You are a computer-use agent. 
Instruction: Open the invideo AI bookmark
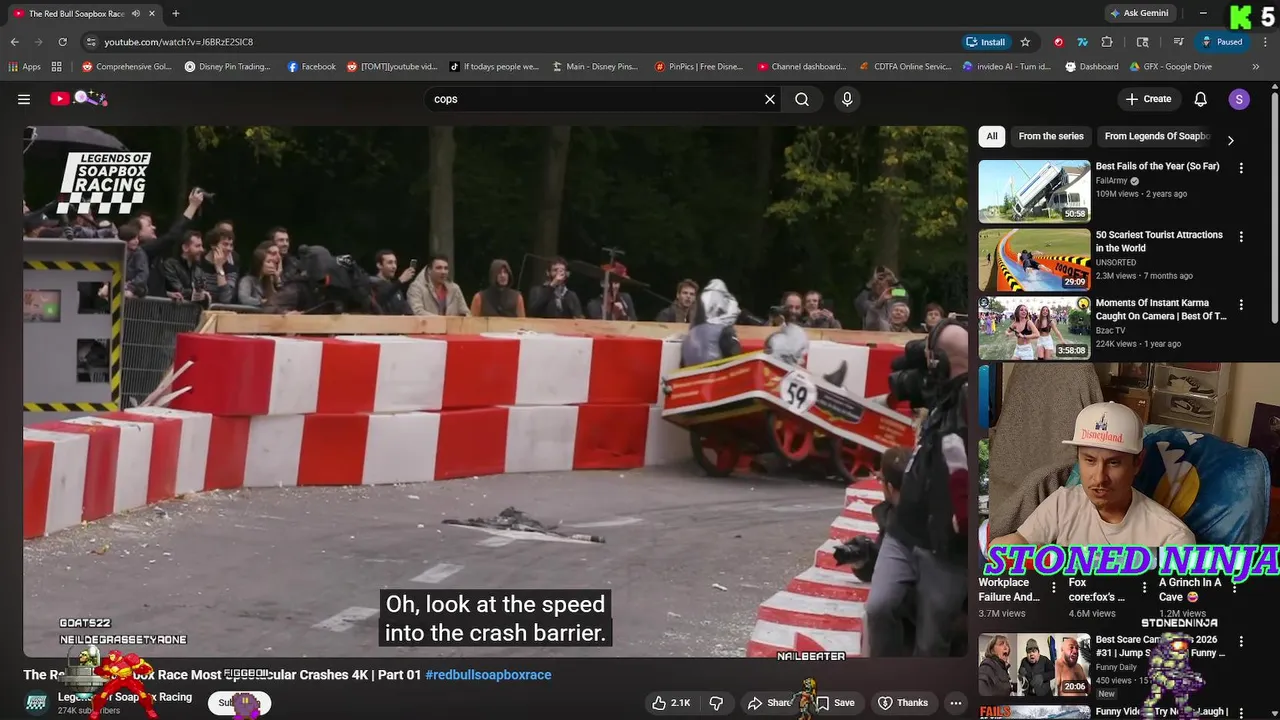click(1007, 67)
